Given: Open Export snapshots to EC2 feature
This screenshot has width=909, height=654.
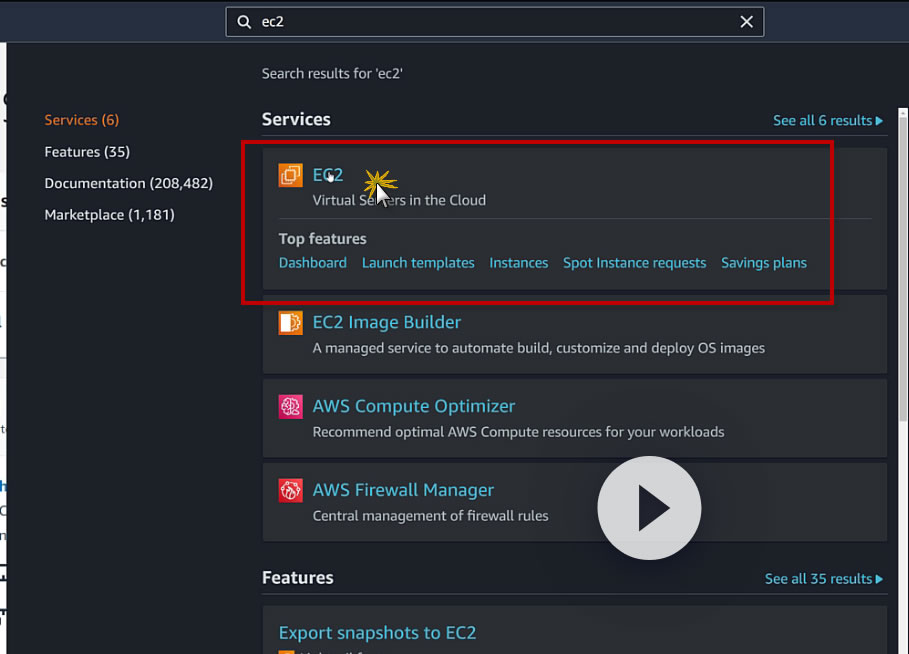Looking at the screenshot, I should pos(377,633).
